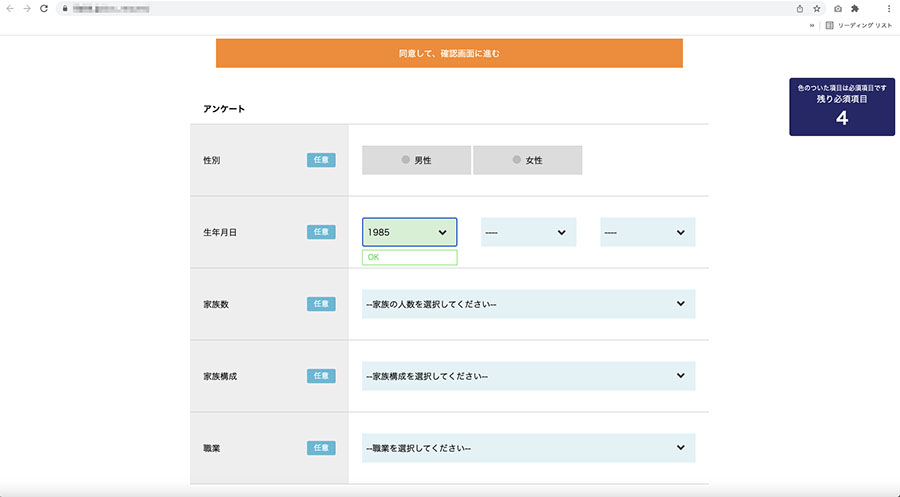This screenshot has width=900, height=497.
Task: Click the orange 同意して、確認画面に進む button
Action: tap(449, 53)
